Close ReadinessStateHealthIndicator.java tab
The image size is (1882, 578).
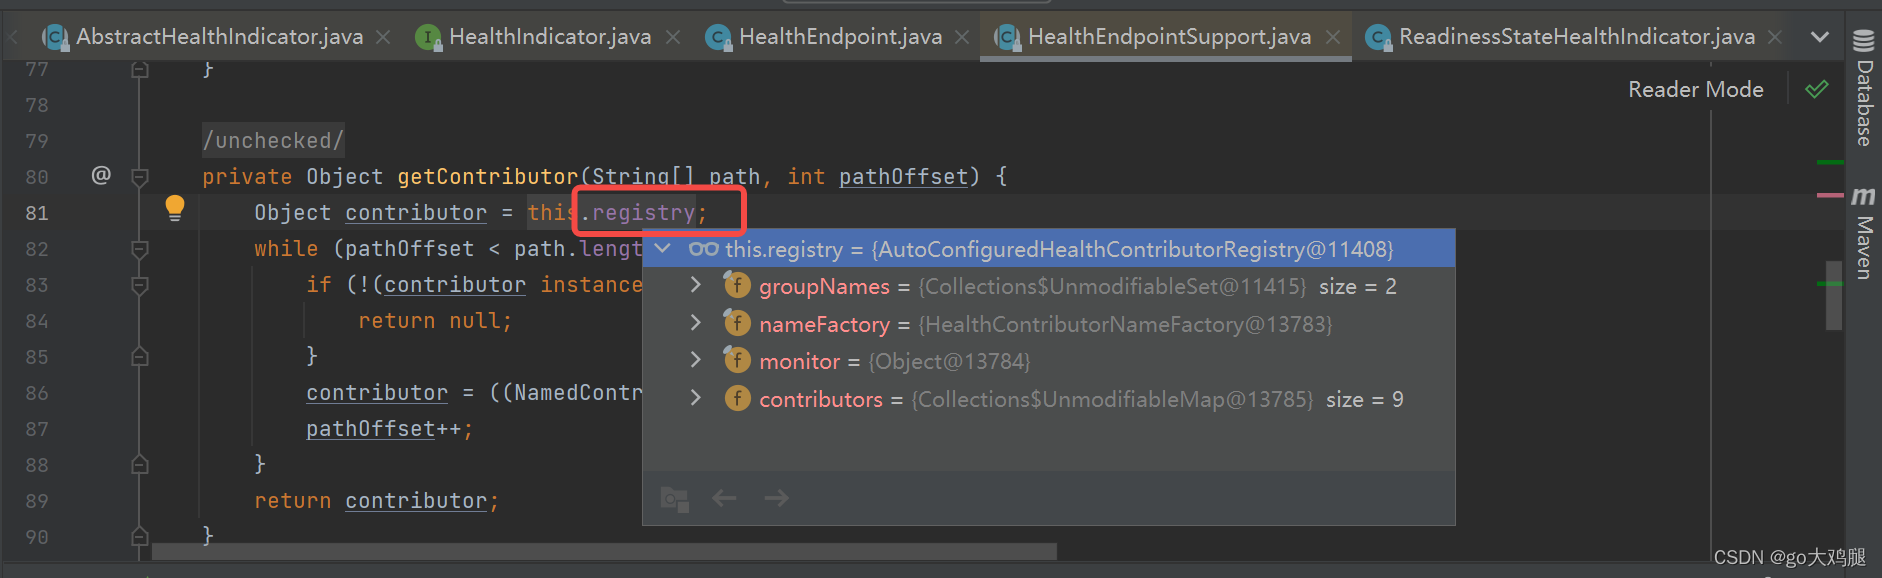point(1775,37)
